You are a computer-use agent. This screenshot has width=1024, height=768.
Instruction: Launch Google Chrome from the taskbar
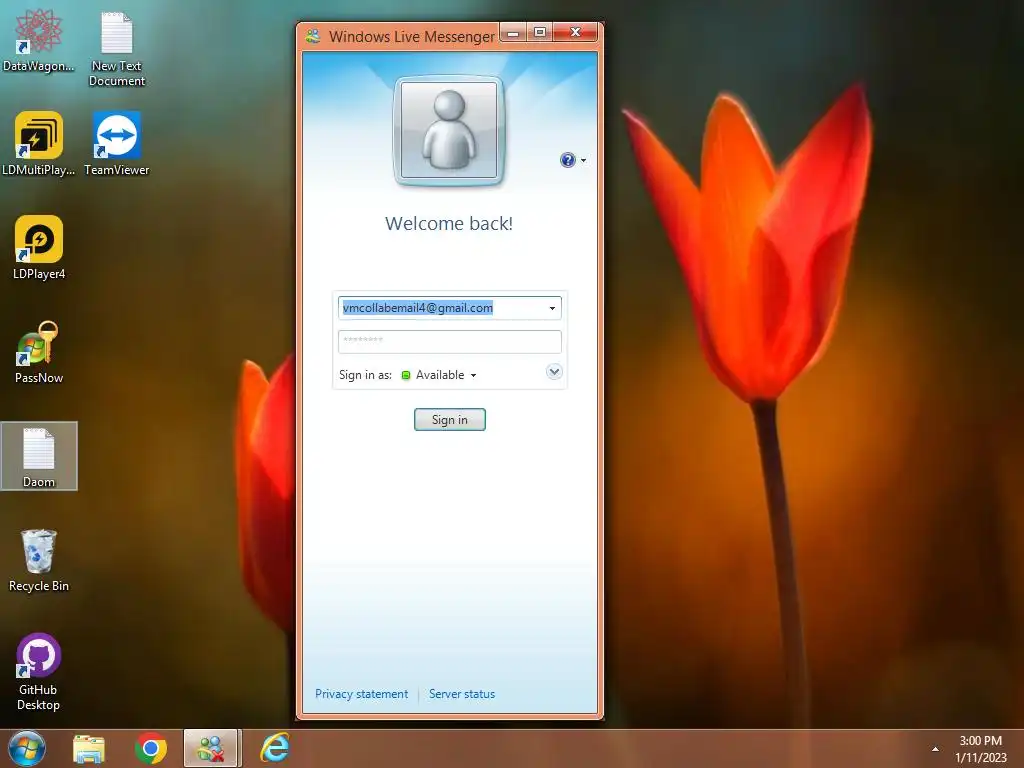(x=151, y=749)
